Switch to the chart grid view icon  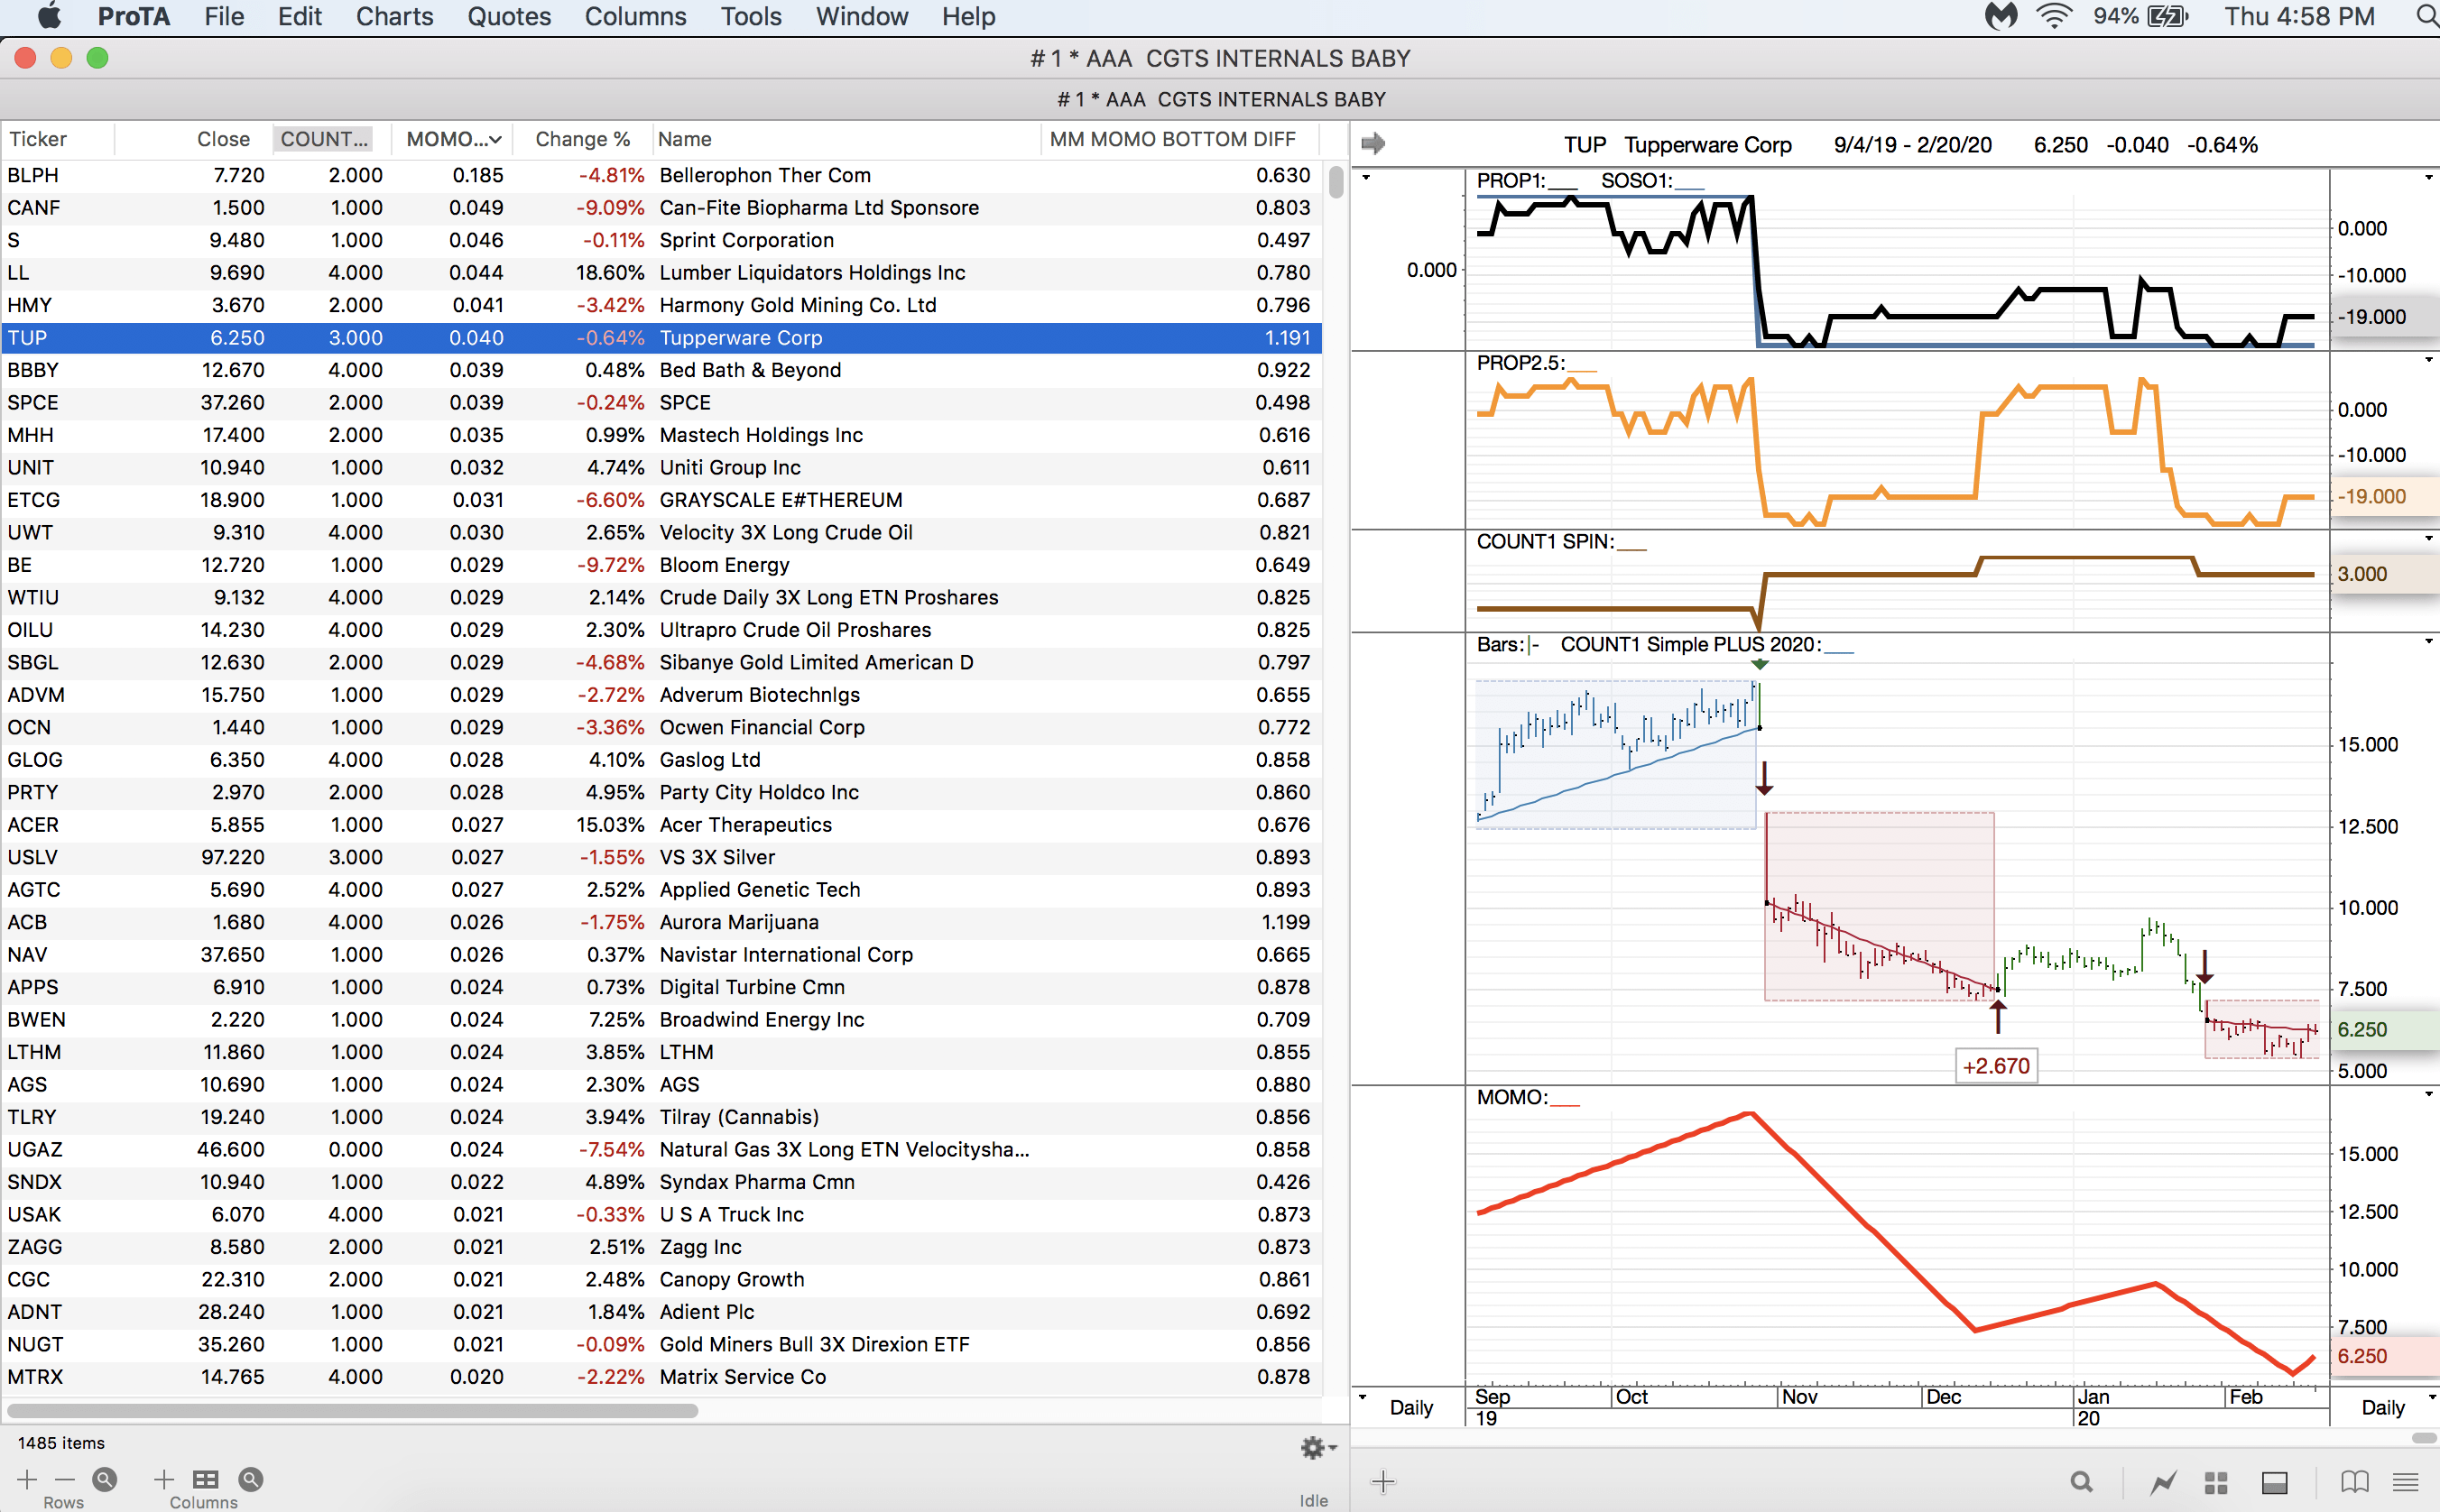tap(2216, 1482)
